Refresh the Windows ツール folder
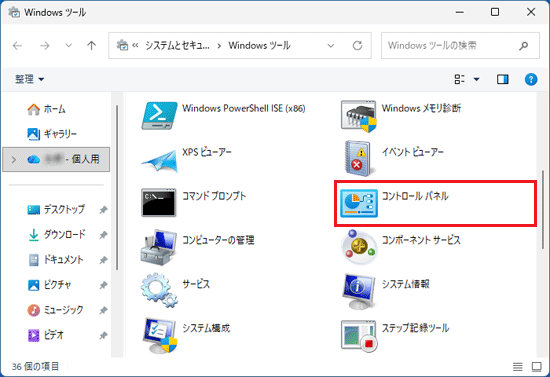550x377 pixels. point(357,46)
